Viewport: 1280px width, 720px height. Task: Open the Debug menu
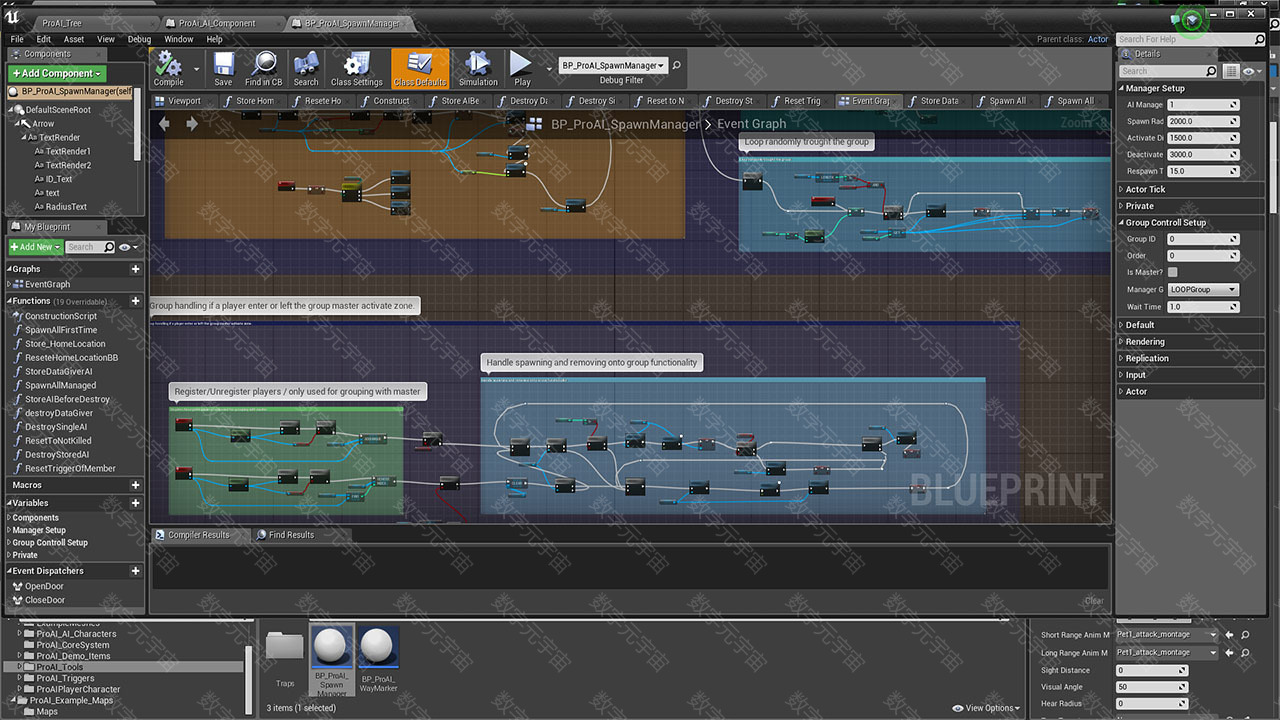coord(139,39)
